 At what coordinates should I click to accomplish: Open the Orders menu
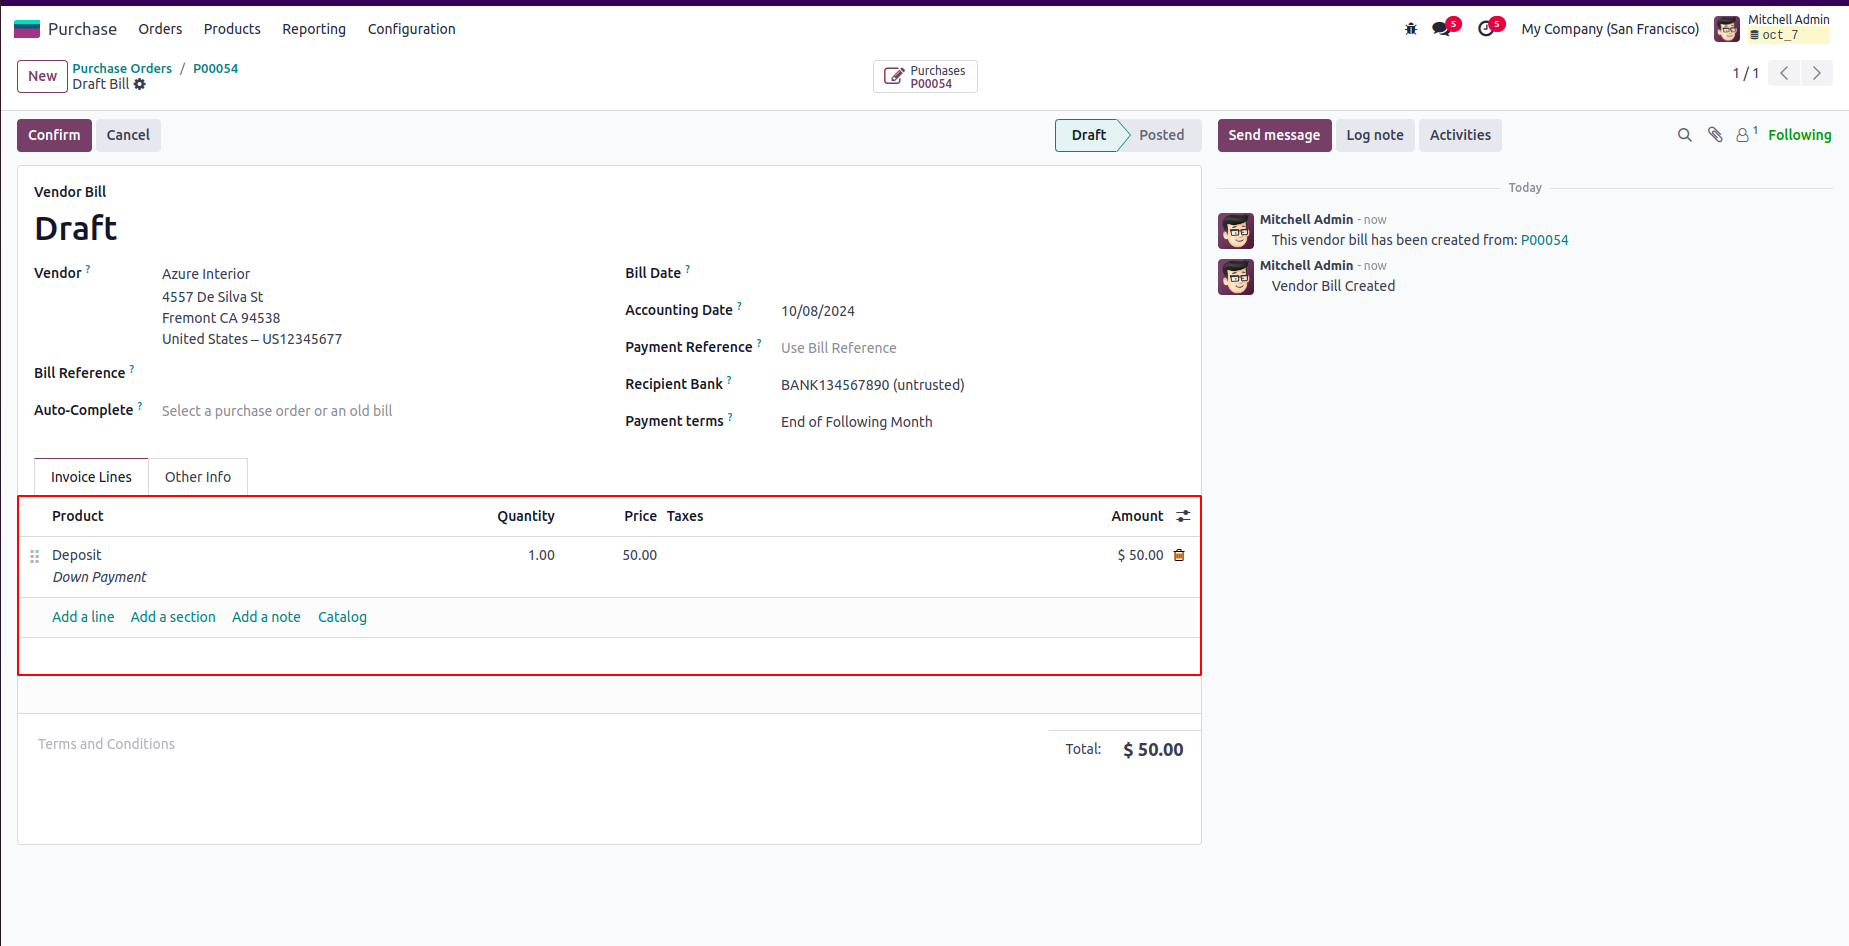click(x=160, y=29)
